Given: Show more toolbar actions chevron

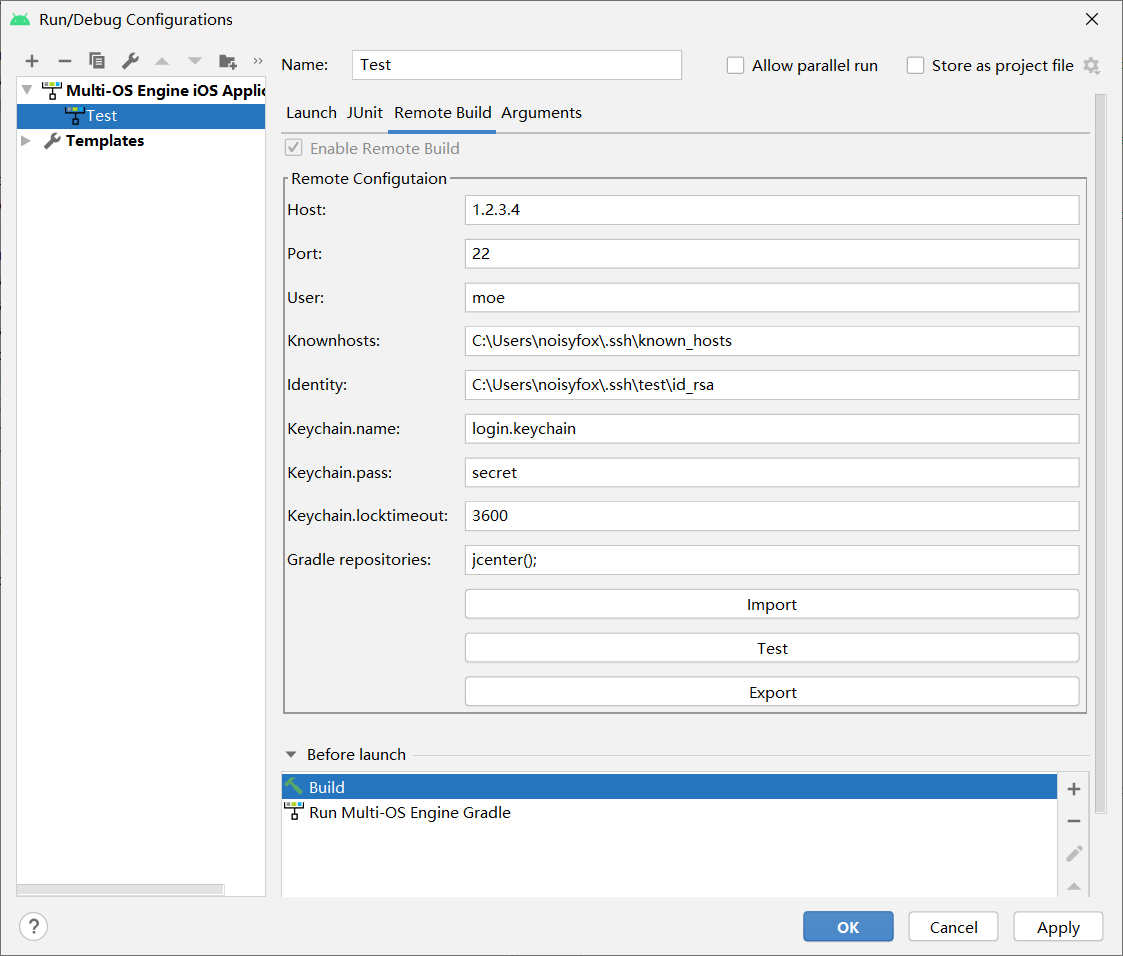Looking at the screenshot, I should pyautogui.click(x=258, y=61).
